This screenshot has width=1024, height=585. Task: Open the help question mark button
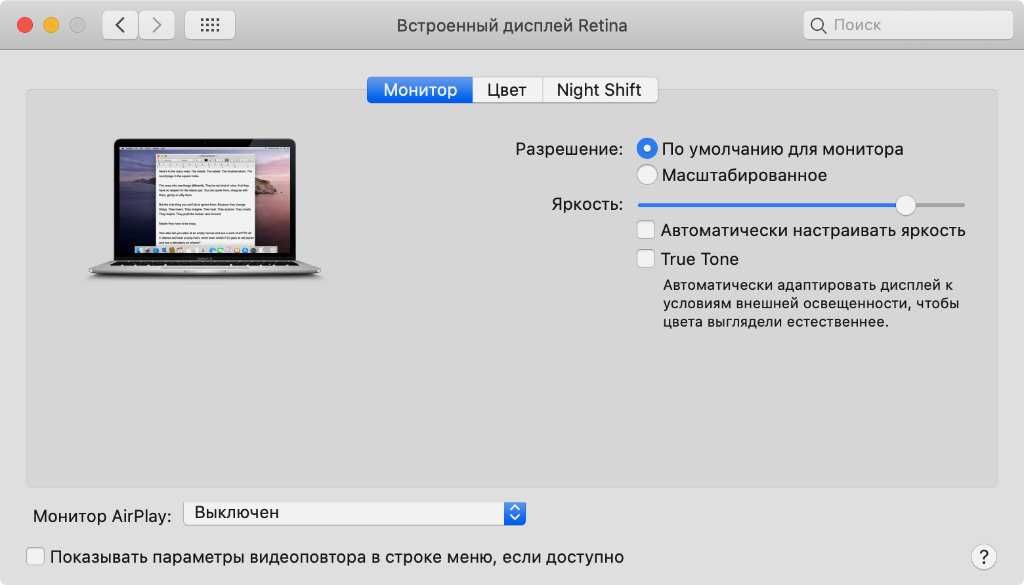(x=982, y=557)
